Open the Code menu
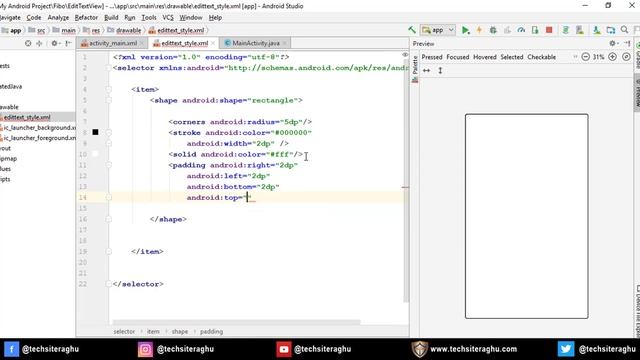 [33, 18]
